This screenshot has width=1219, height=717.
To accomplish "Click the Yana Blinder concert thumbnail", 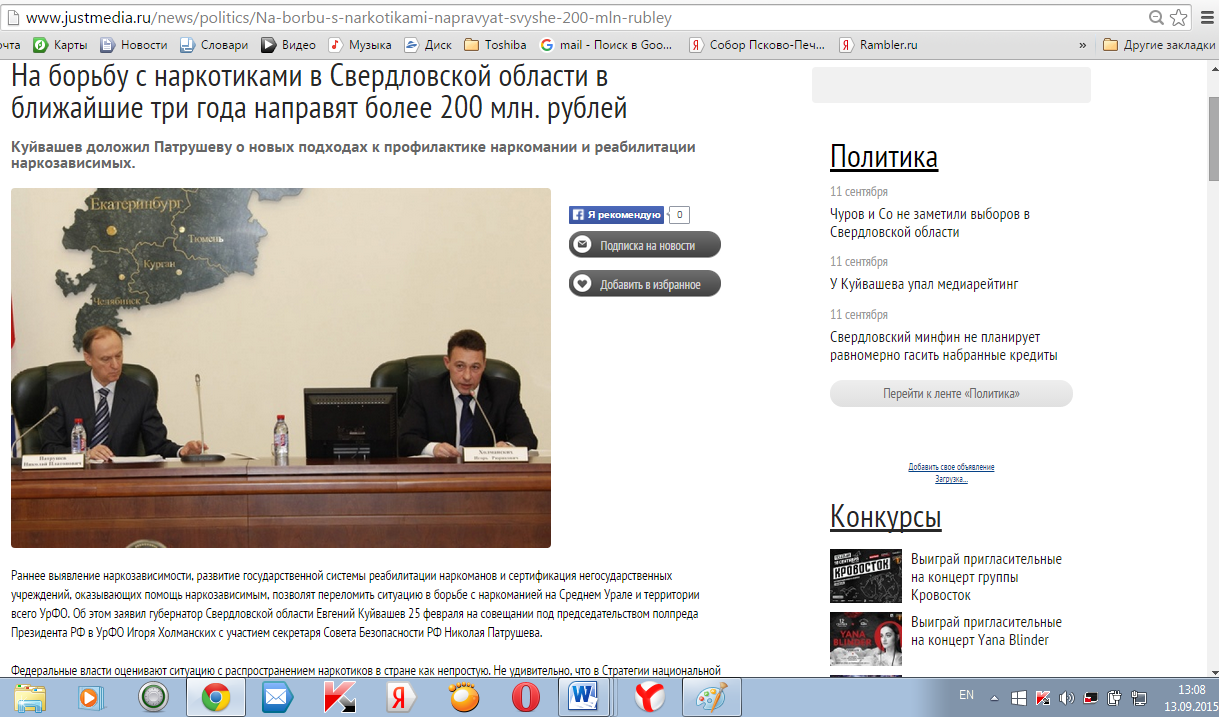I will coord(865,639).
